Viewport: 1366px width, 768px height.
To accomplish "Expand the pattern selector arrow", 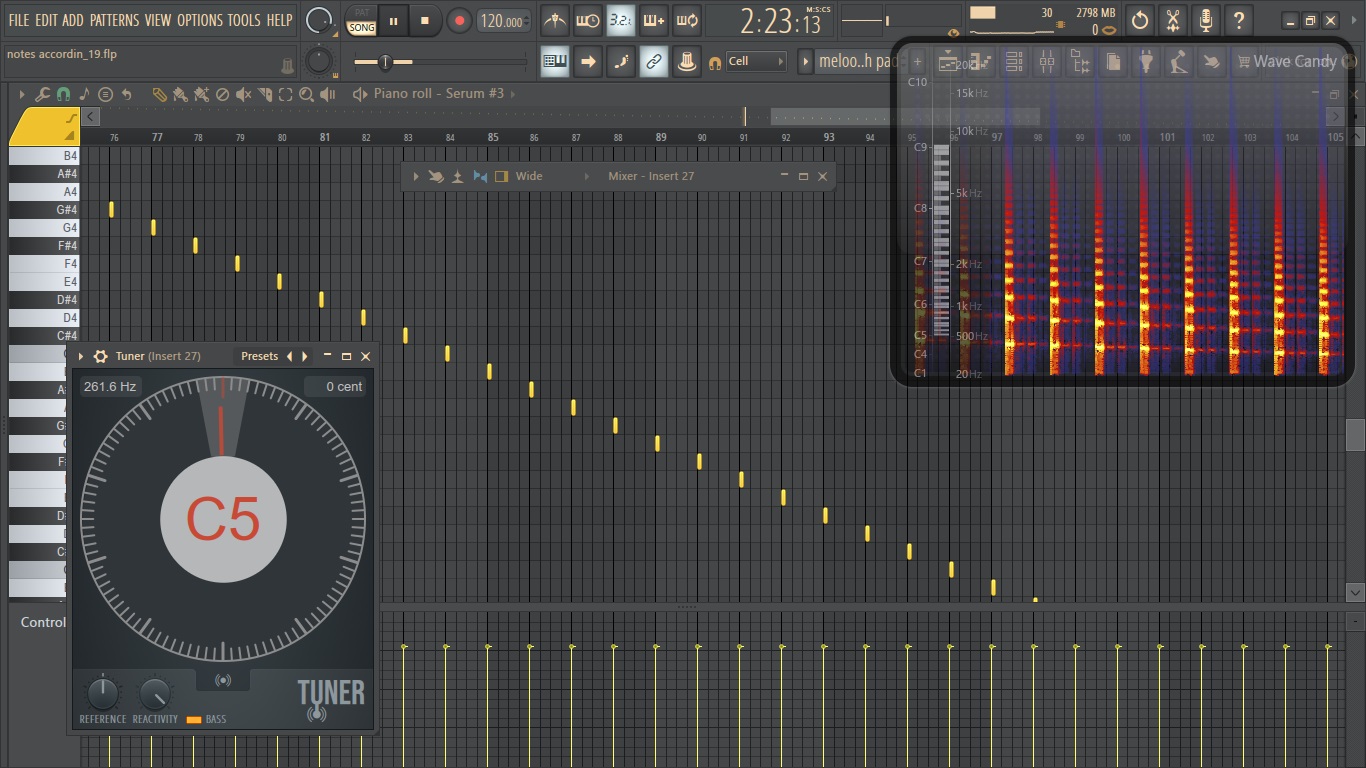I will click(805, 61).
